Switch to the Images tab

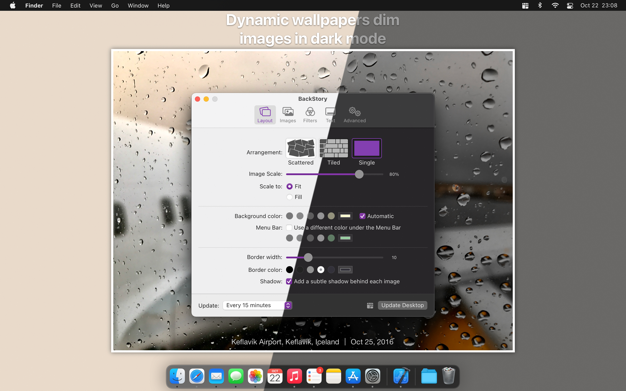[x=287, y=115]
